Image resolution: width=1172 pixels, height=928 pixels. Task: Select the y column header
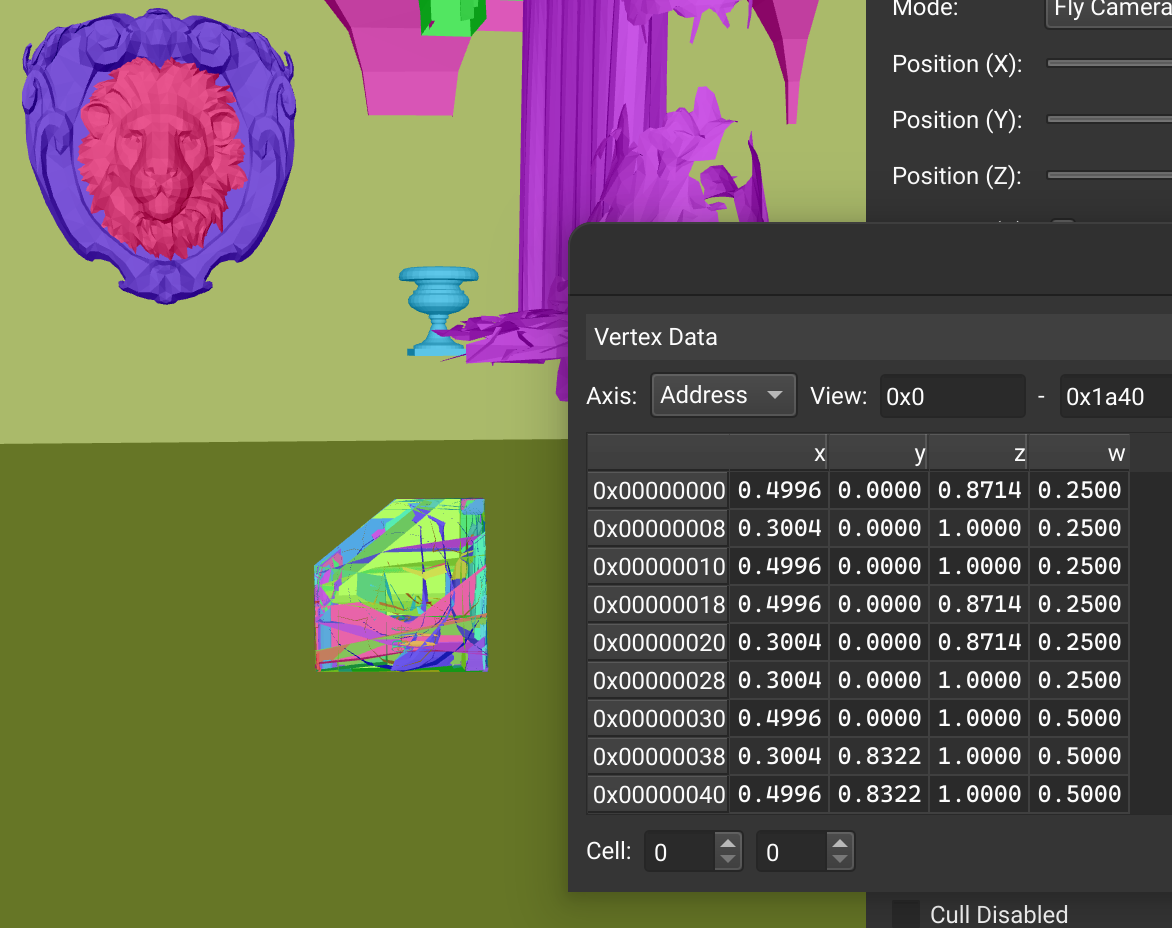coord(878,453)
